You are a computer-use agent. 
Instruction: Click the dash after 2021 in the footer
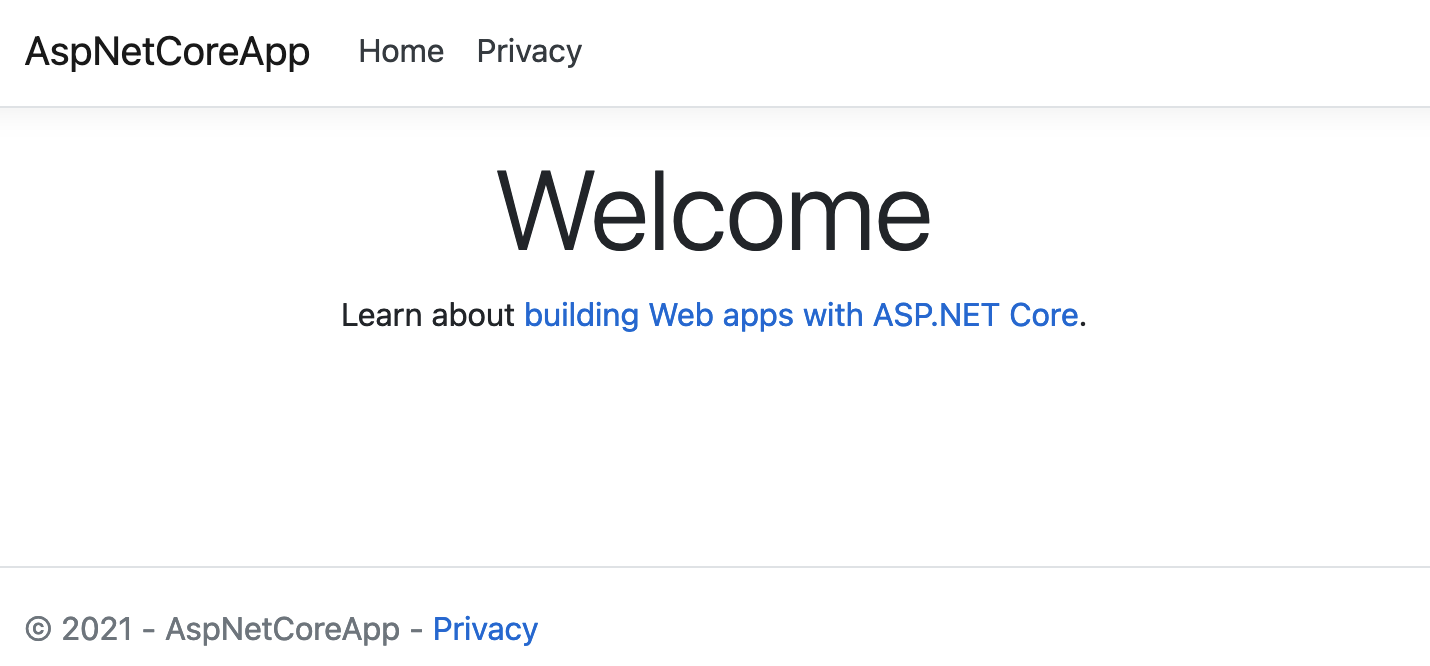(x=149, y=631)
